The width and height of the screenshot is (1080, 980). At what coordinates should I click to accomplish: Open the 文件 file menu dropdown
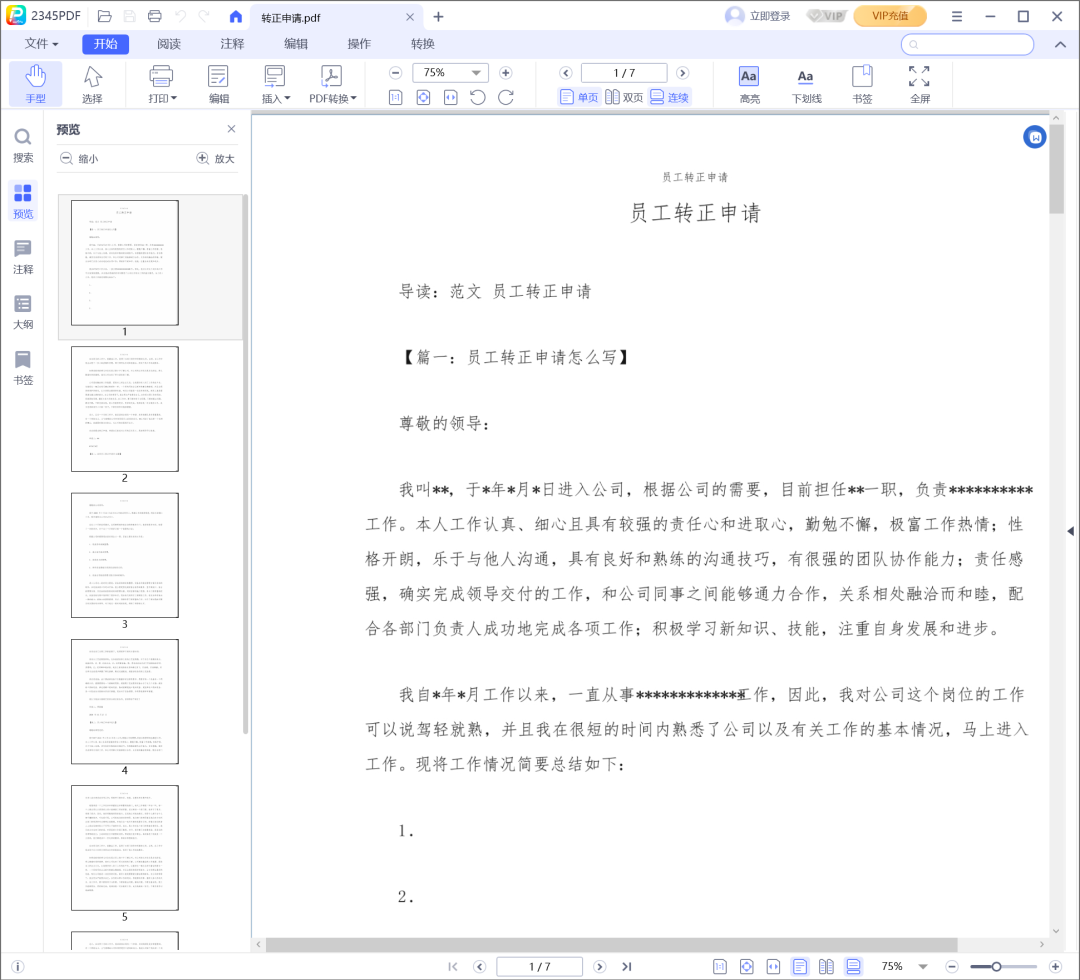pyautogui.click(x=41, y=43)
